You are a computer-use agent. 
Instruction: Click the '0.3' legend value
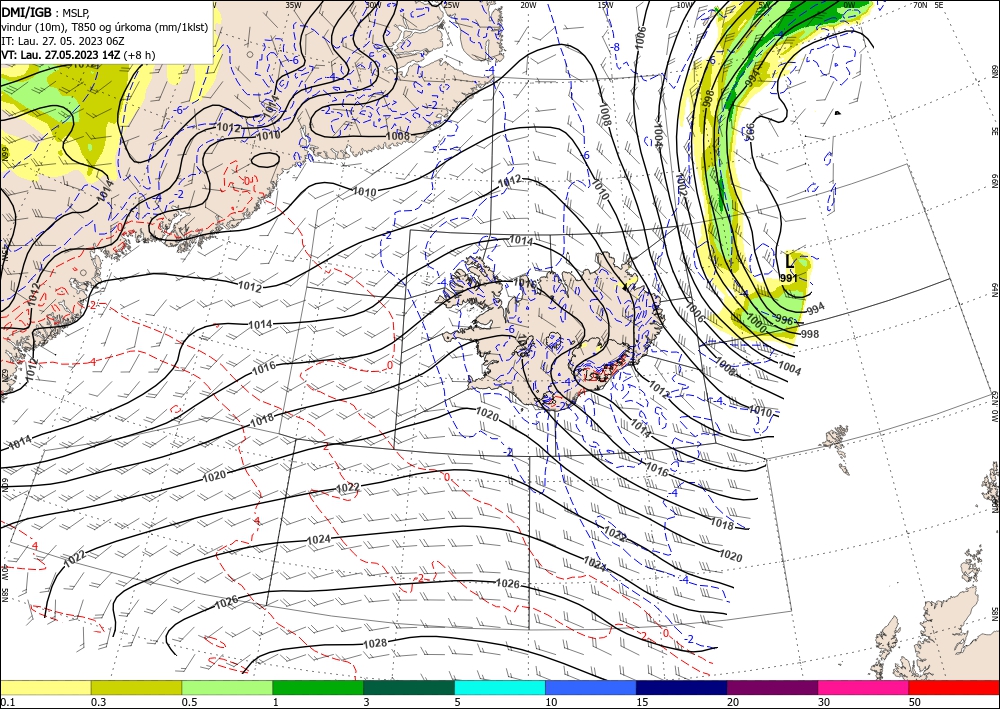coord(98,702)
